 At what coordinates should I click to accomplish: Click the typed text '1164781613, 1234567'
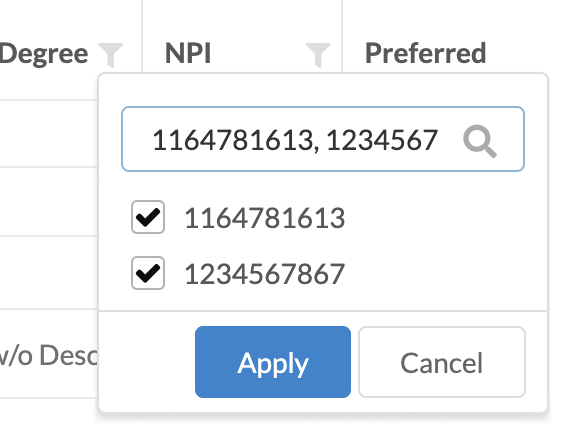[x=295, y=140]
